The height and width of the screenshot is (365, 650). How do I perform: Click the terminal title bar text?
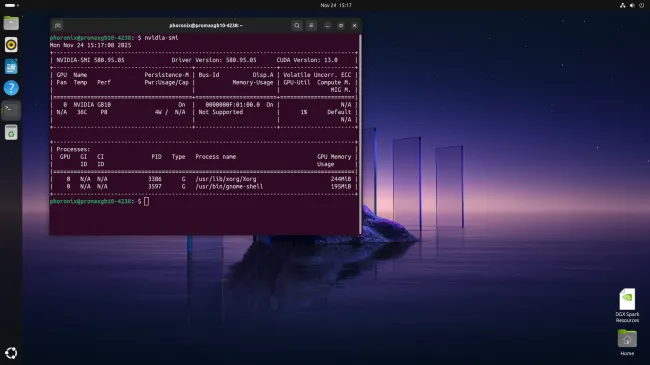coord(206,25)
